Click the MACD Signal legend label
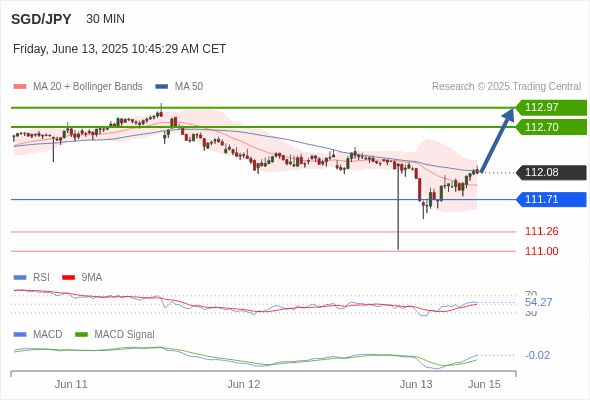Viewport: 590px width, 400px height. pos(125,335)
